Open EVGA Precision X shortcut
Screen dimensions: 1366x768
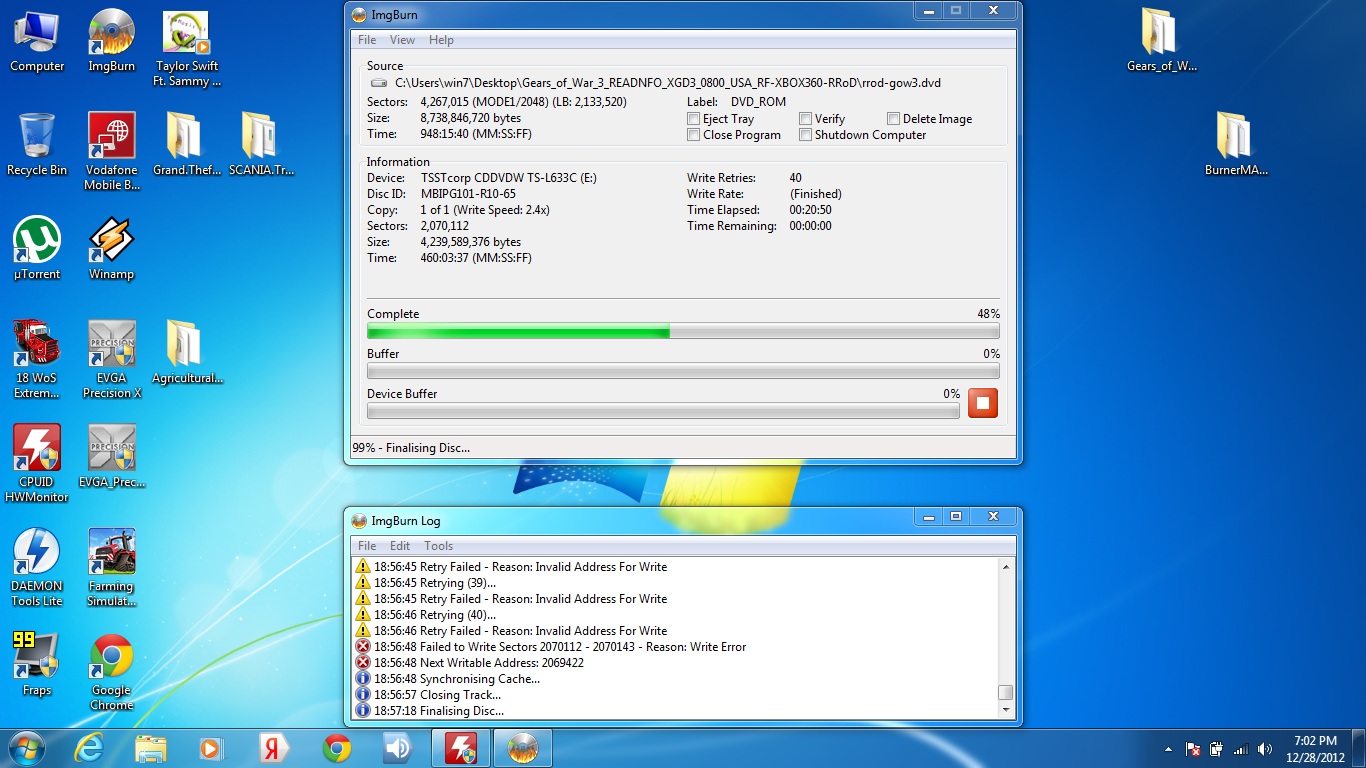coord(111,360)
